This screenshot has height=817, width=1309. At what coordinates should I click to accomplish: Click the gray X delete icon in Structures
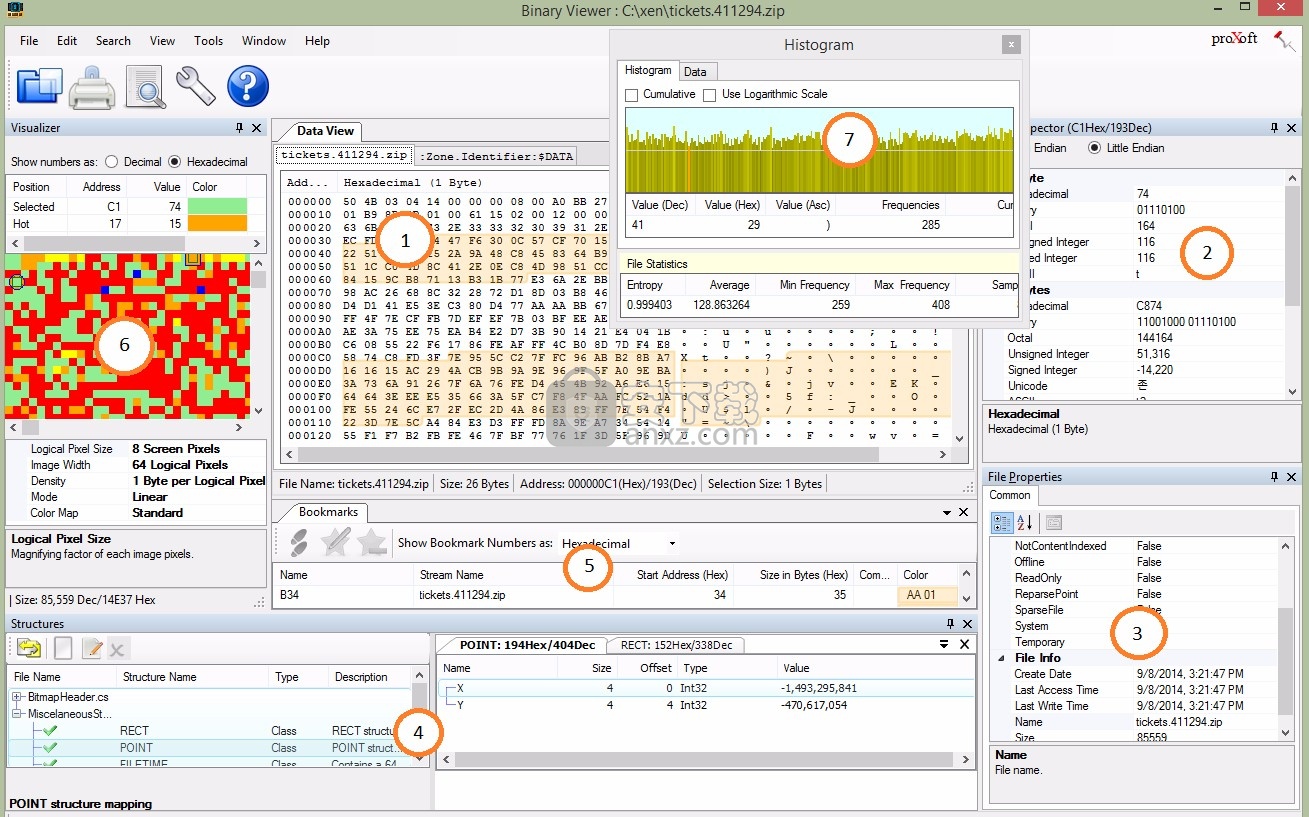[117, 649]
